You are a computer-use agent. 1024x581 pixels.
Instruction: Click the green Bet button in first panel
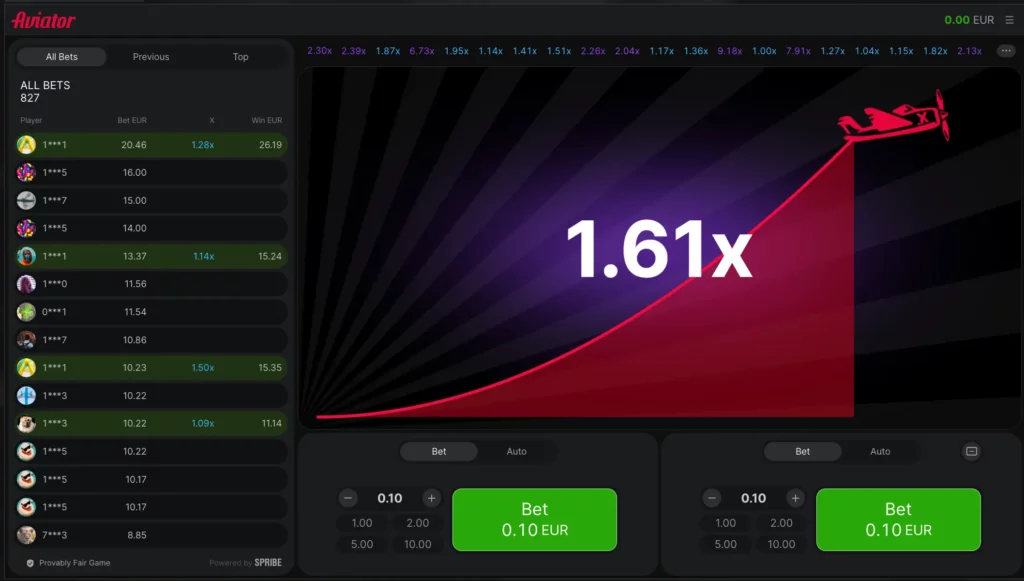pyautogui.click(x=534, y=520)
